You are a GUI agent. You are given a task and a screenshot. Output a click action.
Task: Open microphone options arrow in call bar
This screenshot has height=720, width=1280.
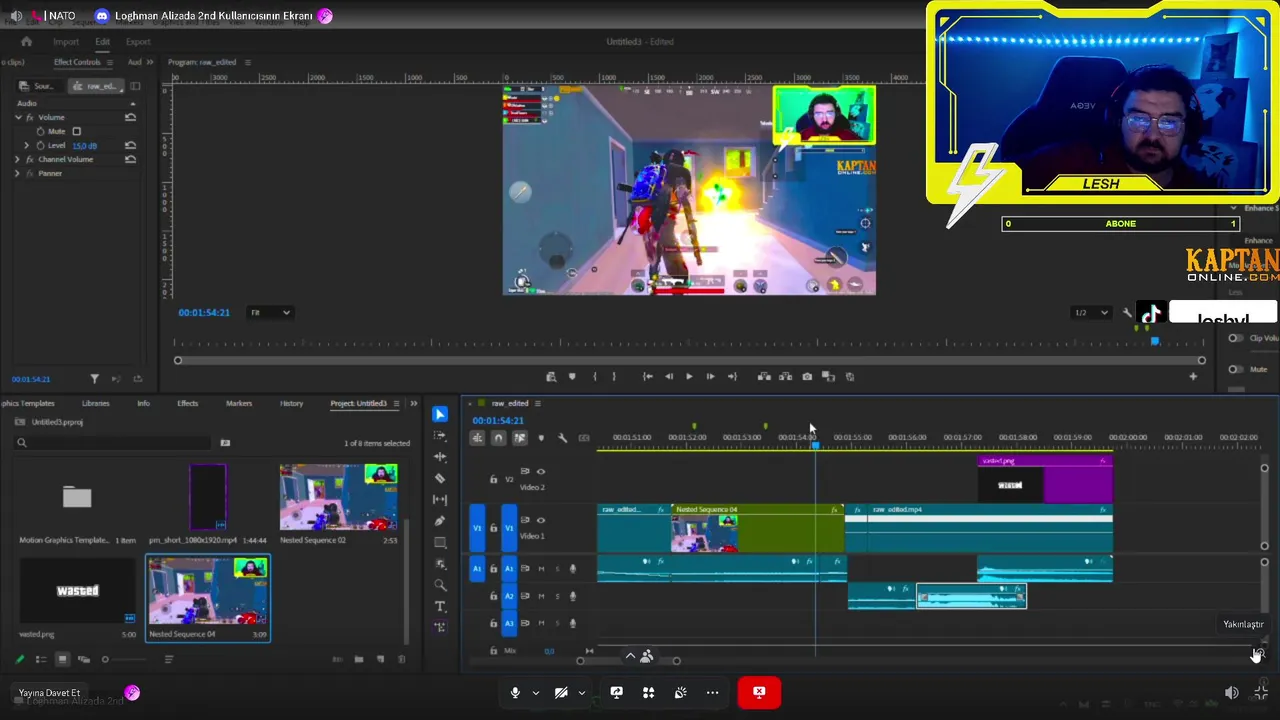536,693
